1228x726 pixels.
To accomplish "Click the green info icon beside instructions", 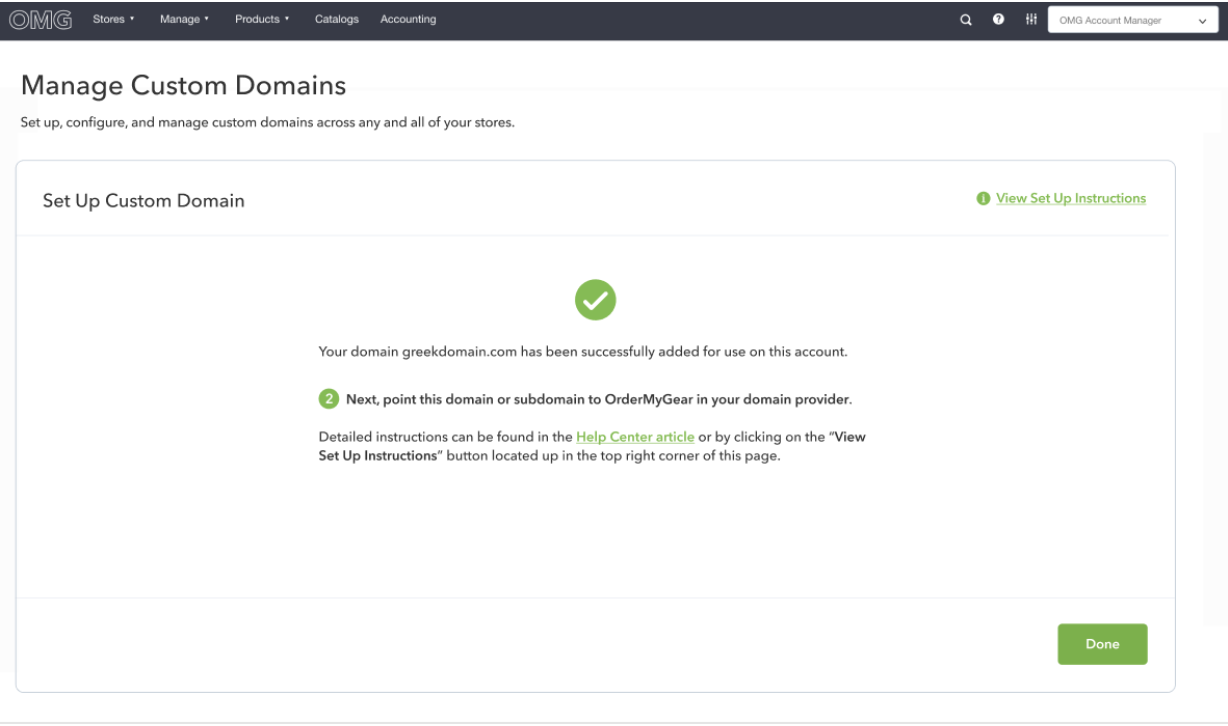I will (x=984, y=199).
